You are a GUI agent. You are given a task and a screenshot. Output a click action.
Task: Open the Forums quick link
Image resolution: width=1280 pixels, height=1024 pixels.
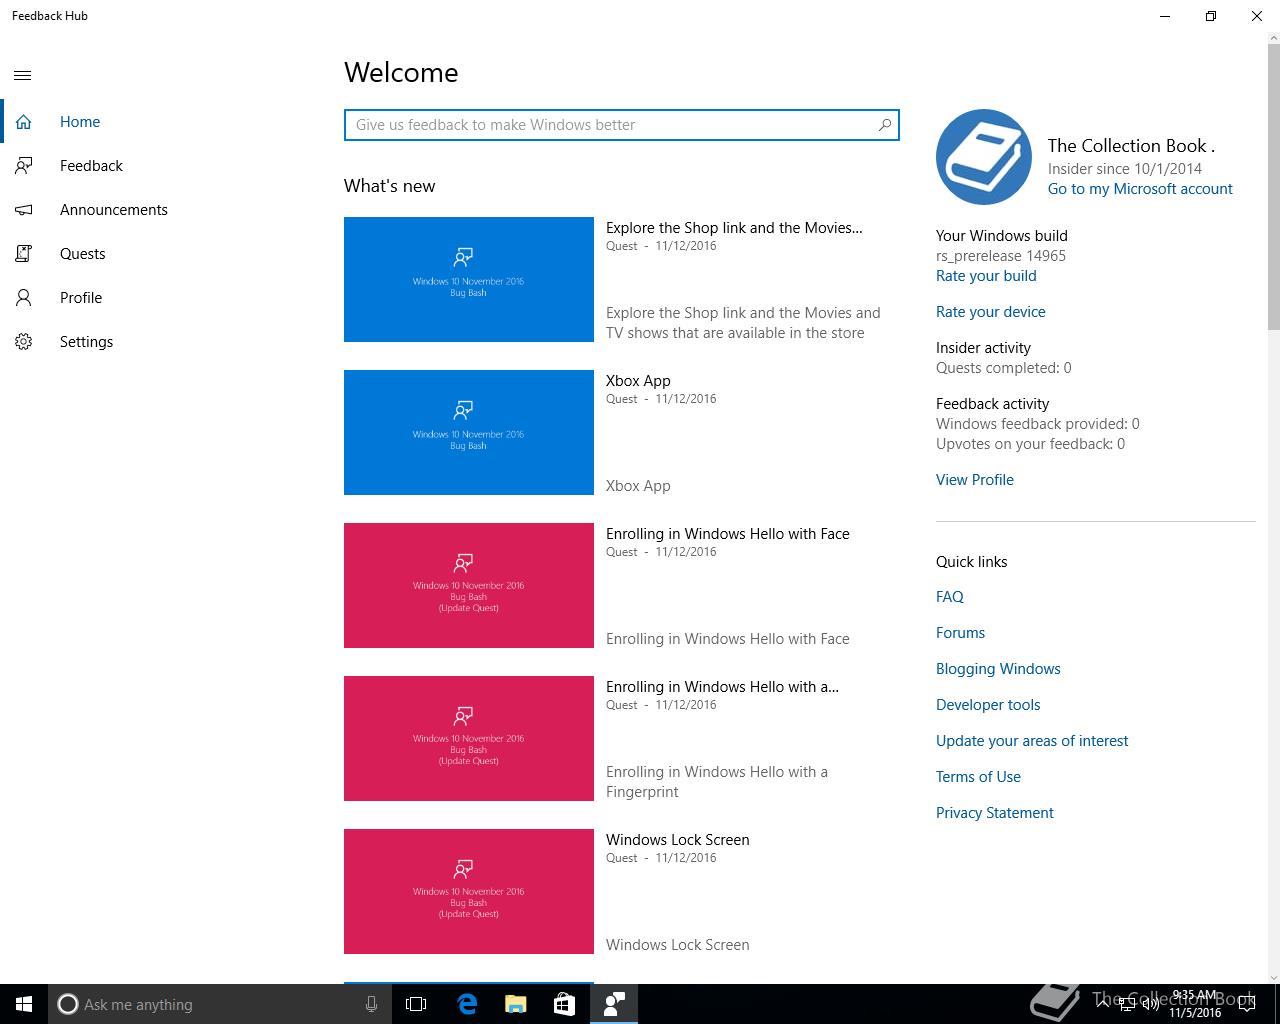click(x=960, y=633)
